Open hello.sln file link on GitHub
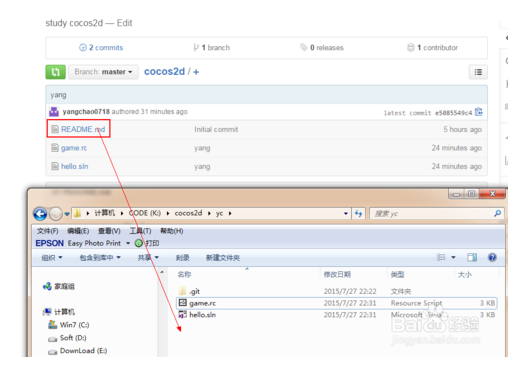 [74, 166]
